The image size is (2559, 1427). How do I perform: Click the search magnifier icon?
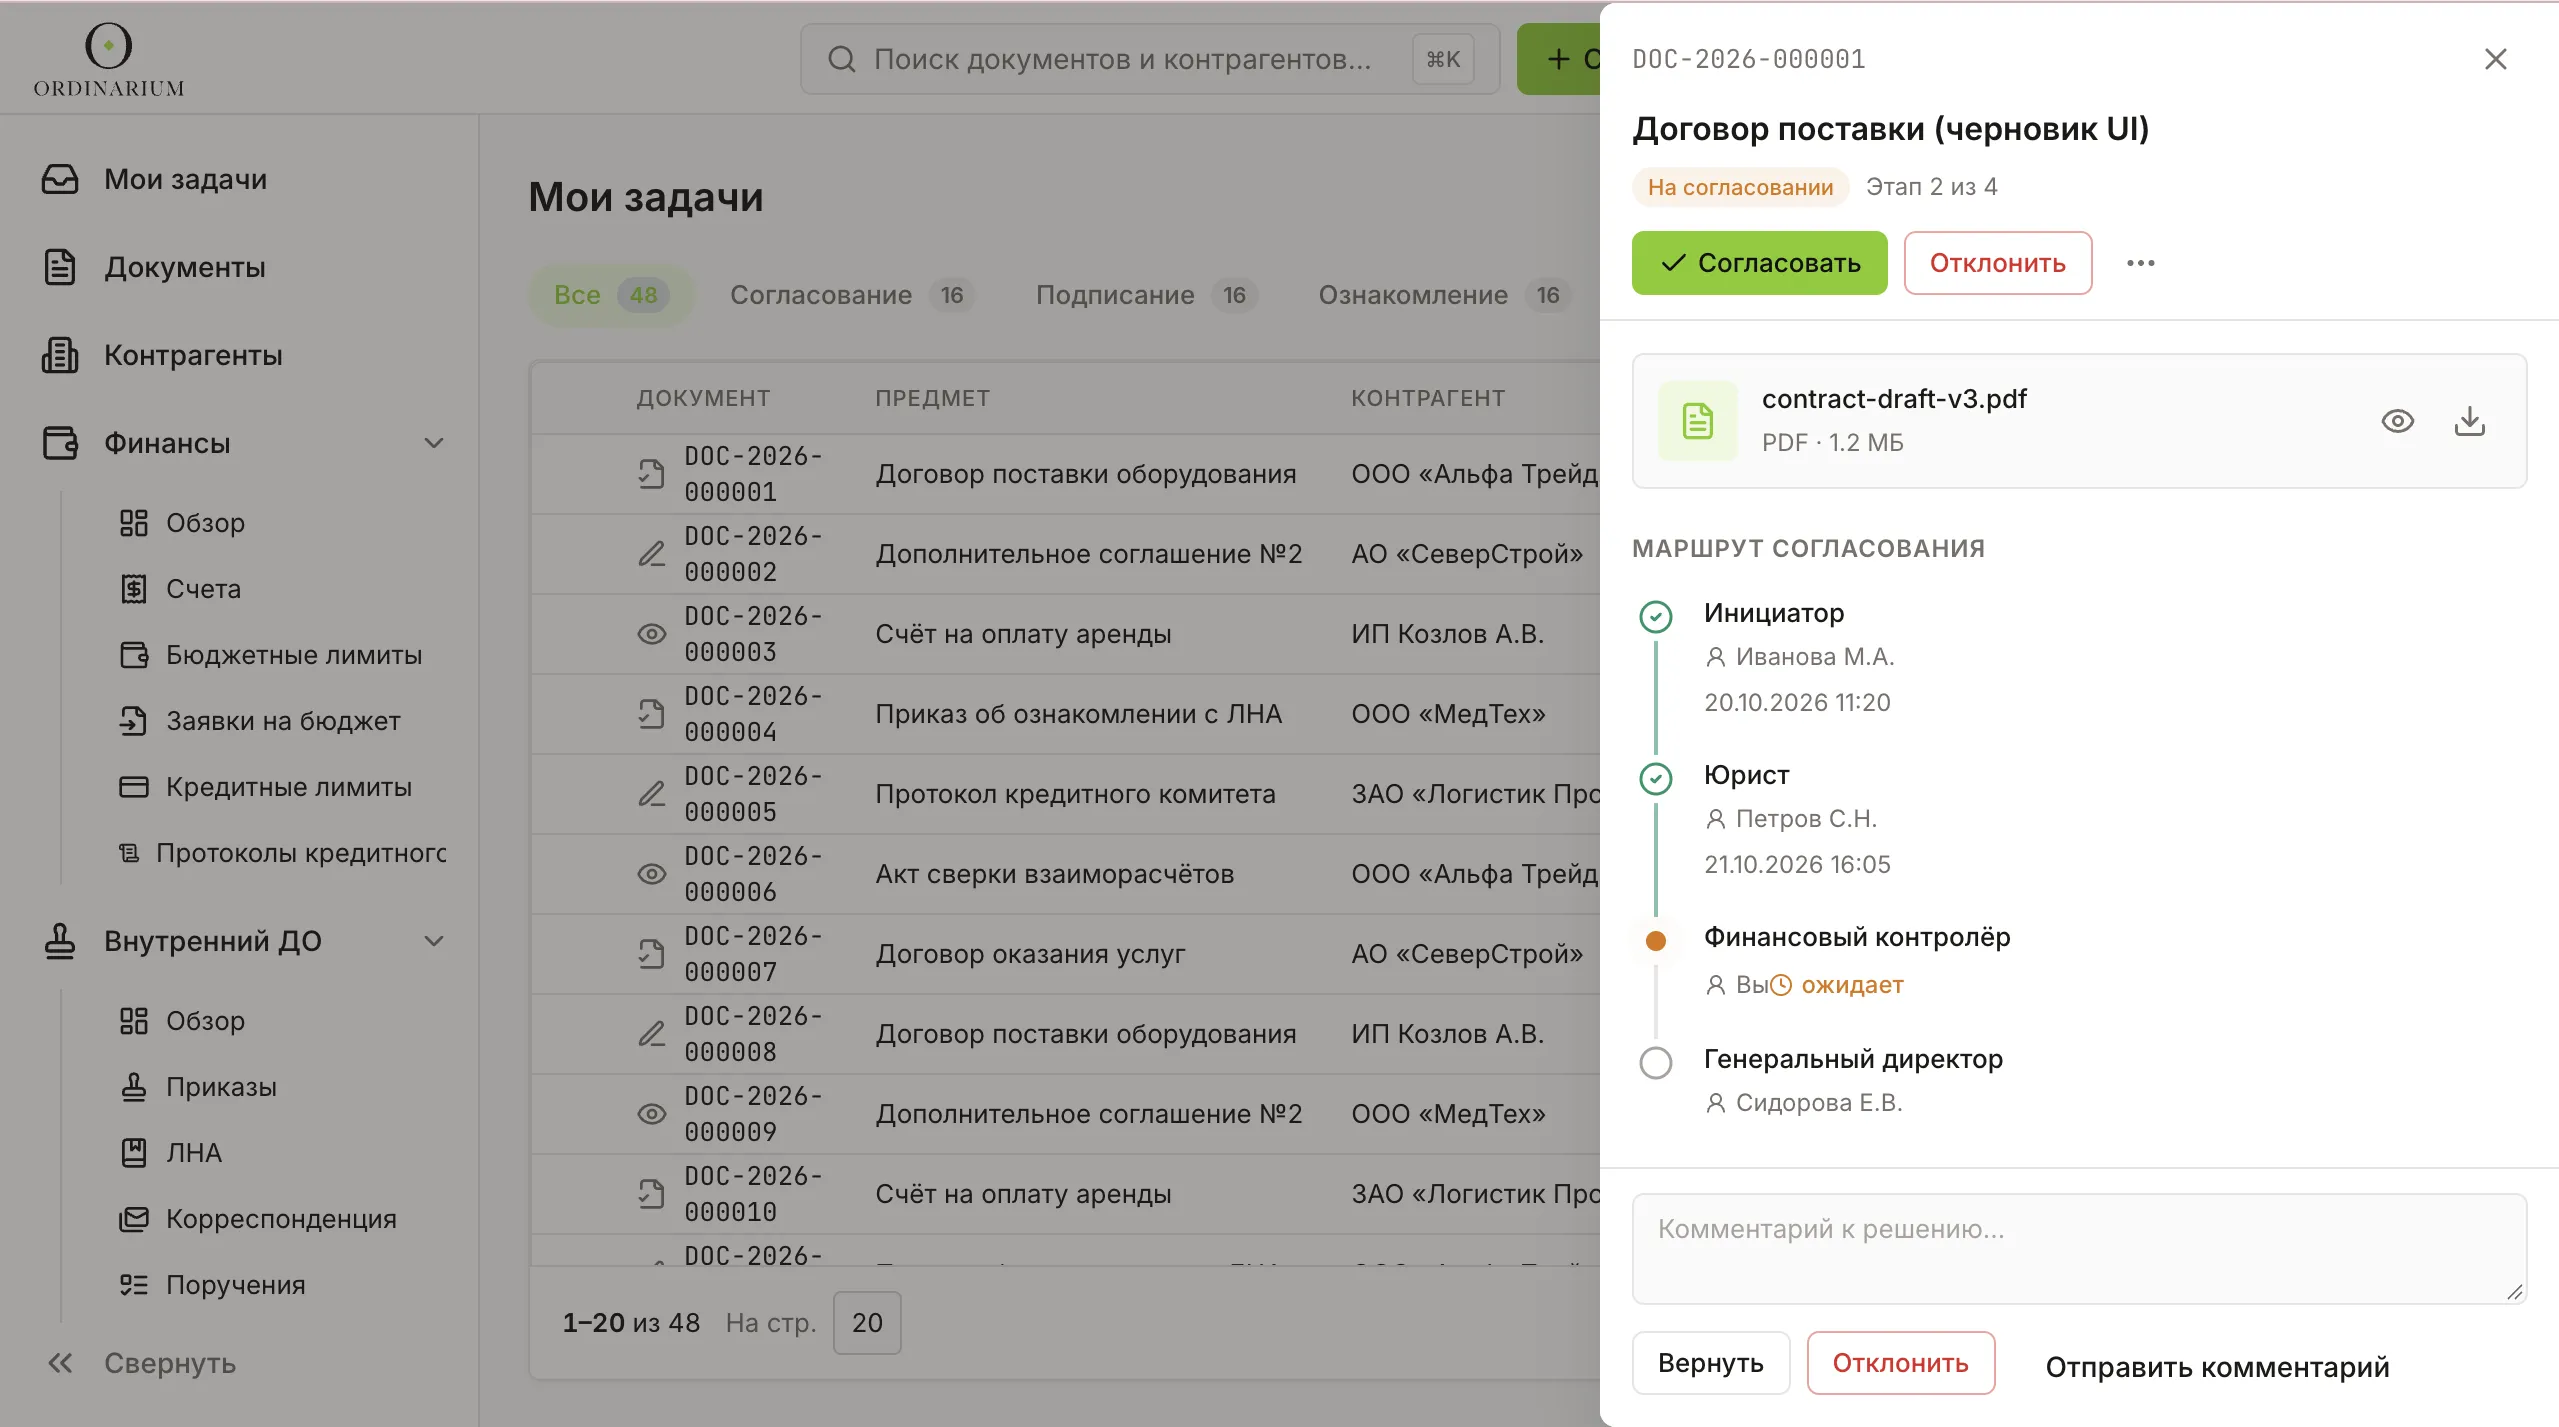pos(841,59)
